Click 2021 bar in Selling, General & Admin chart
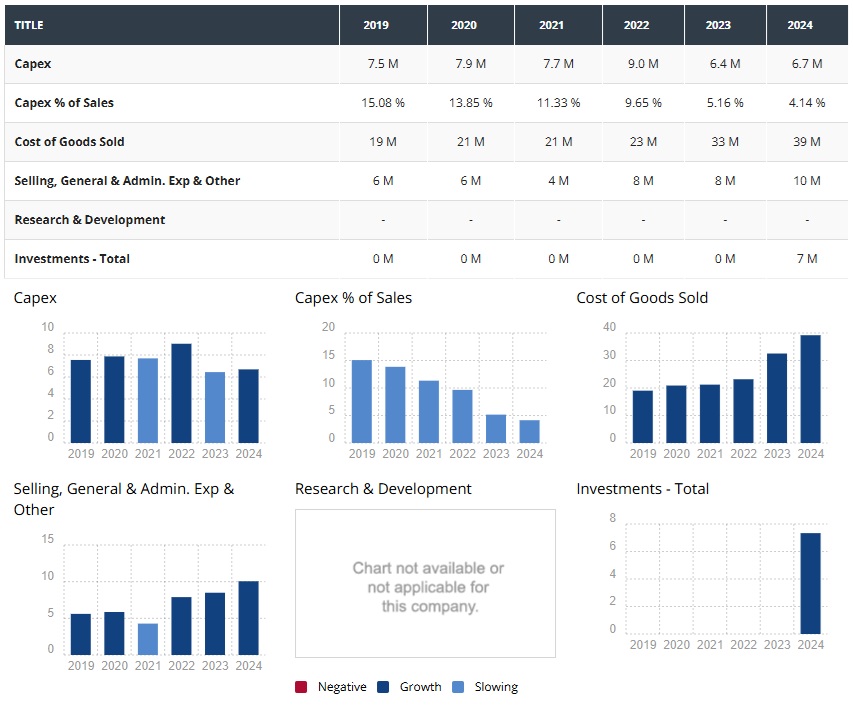853x706 pixels. tap(148, 638)
